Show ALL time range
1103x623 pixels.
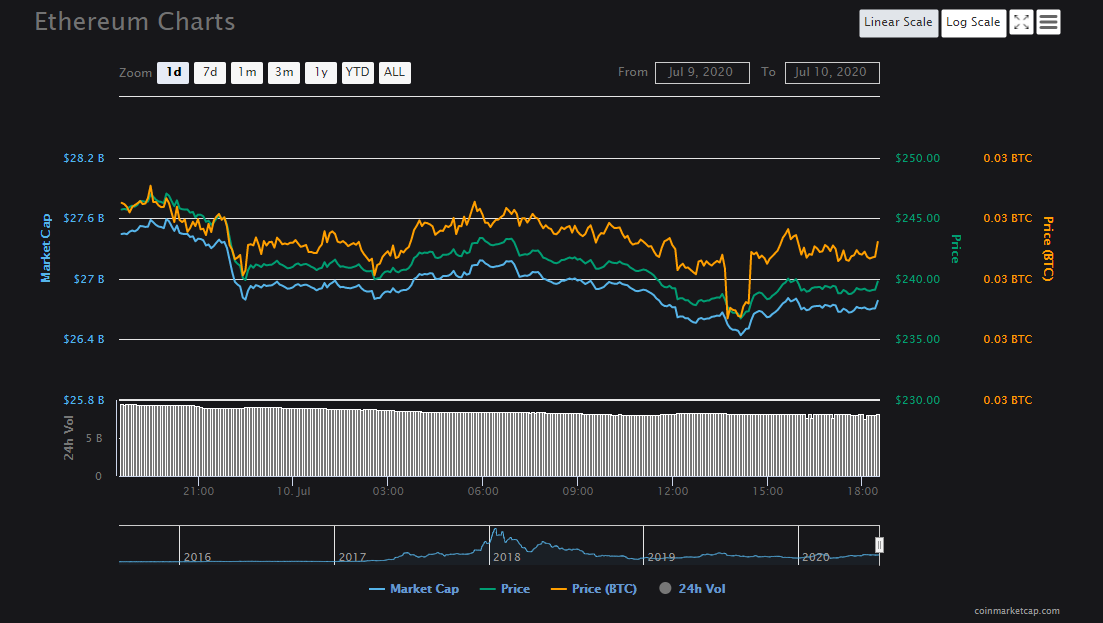tap(395, 73)
